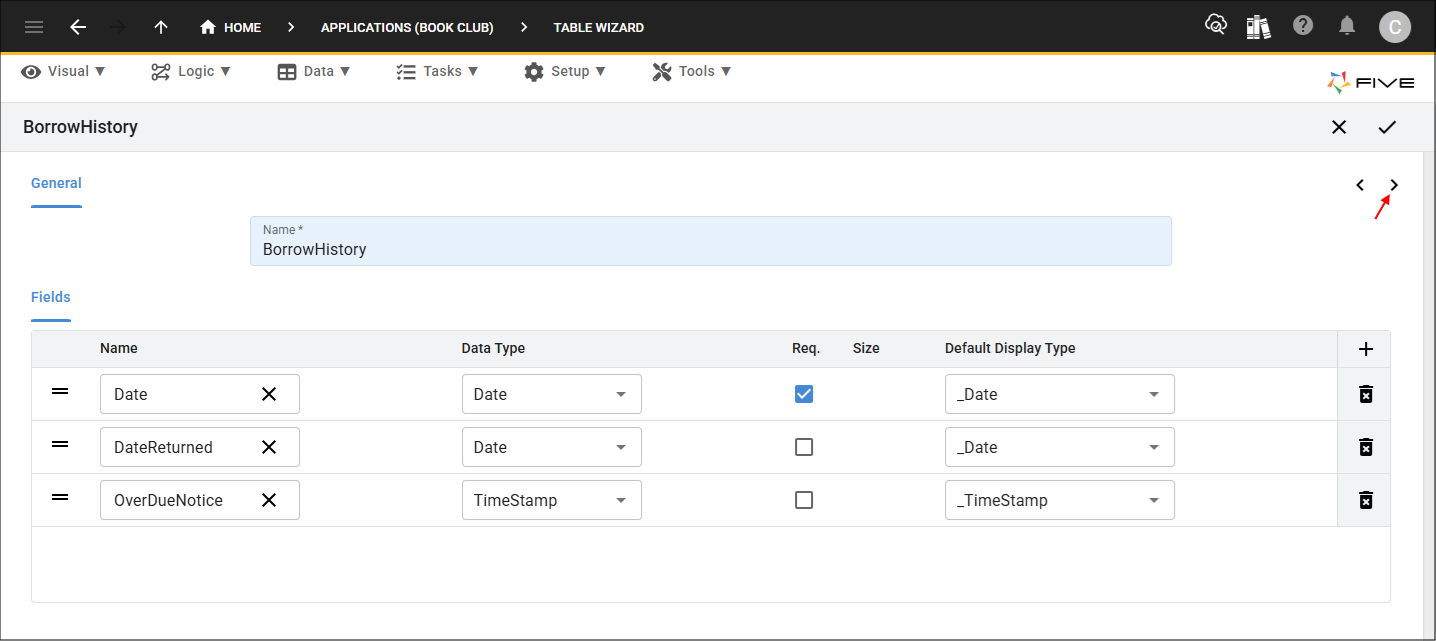
Task: Select the Fields tab
Action: (51, 297)
